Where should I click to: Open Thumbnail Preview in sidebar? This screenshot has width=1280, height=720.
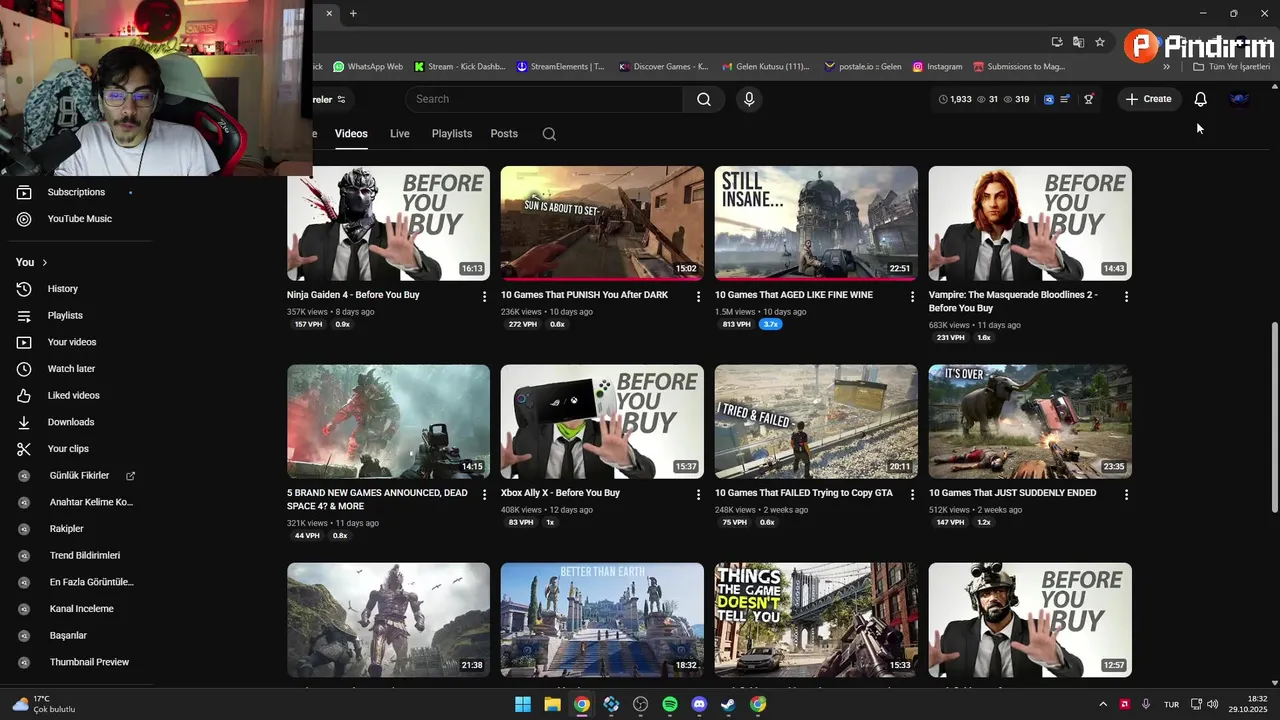tap(89, 662)
